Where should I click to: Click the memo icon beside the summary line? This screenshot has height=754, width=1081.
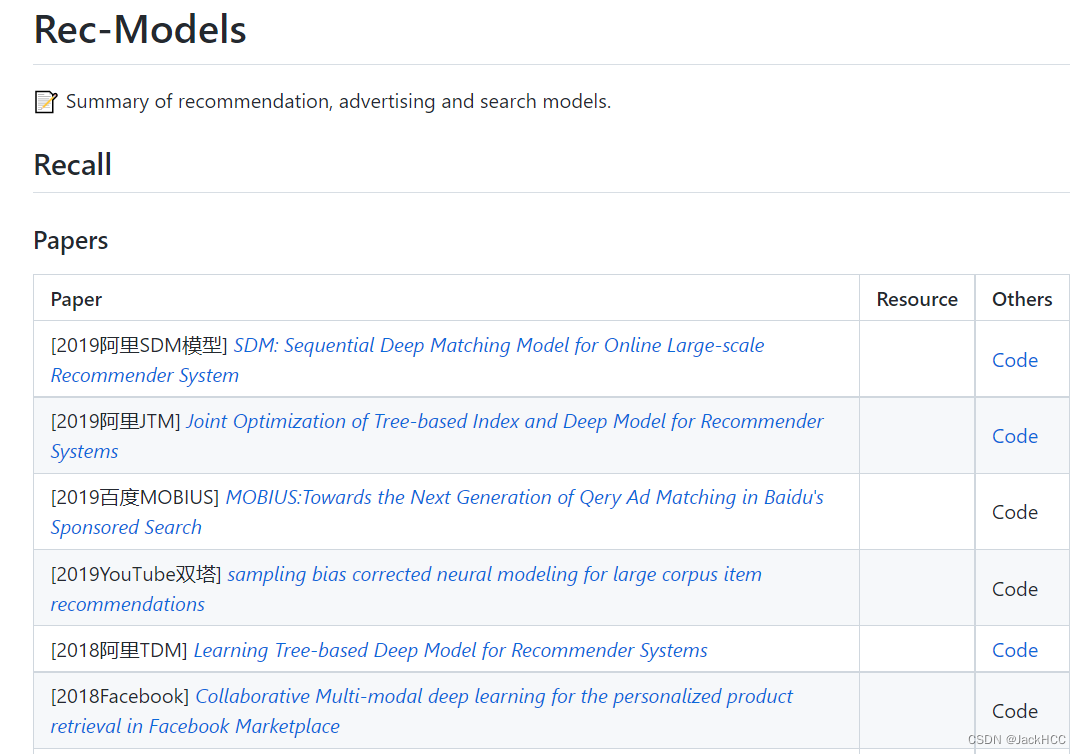click(x=46, y=102)
